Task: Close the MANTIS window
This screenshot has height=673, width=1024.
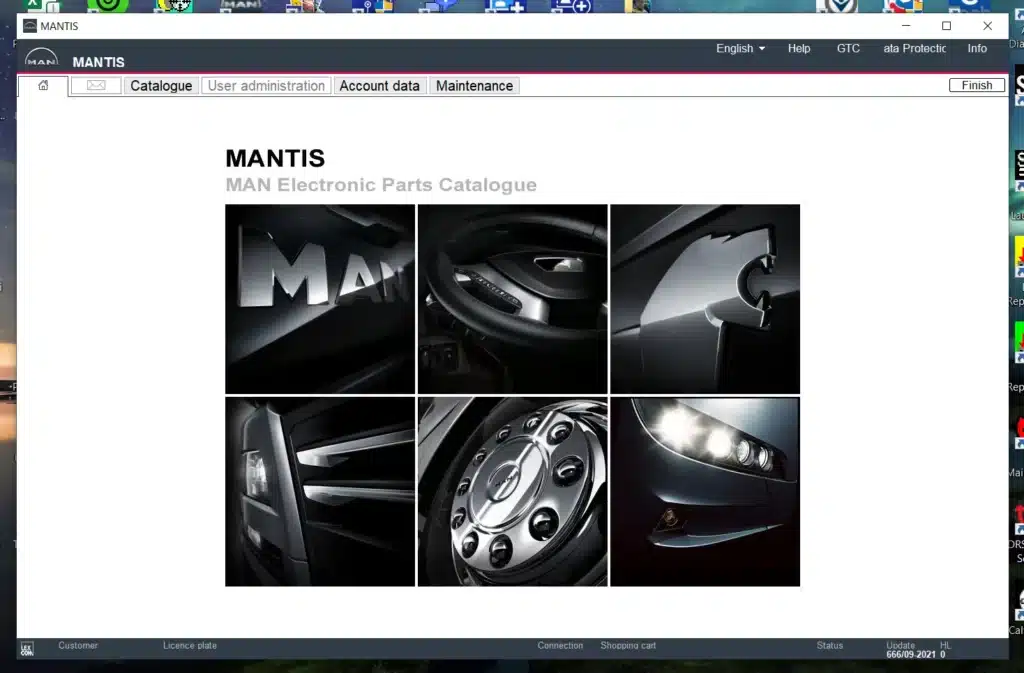Action: tap(987, 25)
